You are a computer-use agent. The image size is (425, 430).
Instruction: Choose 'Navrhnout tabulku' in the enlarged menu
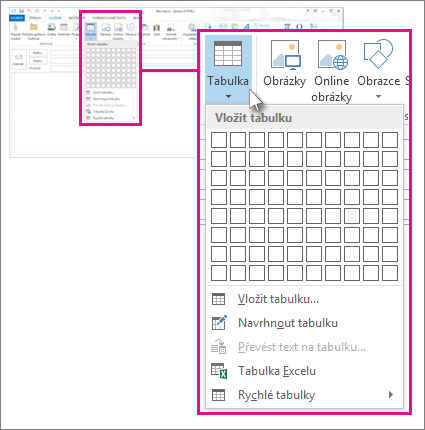click(x=304, y=323)
